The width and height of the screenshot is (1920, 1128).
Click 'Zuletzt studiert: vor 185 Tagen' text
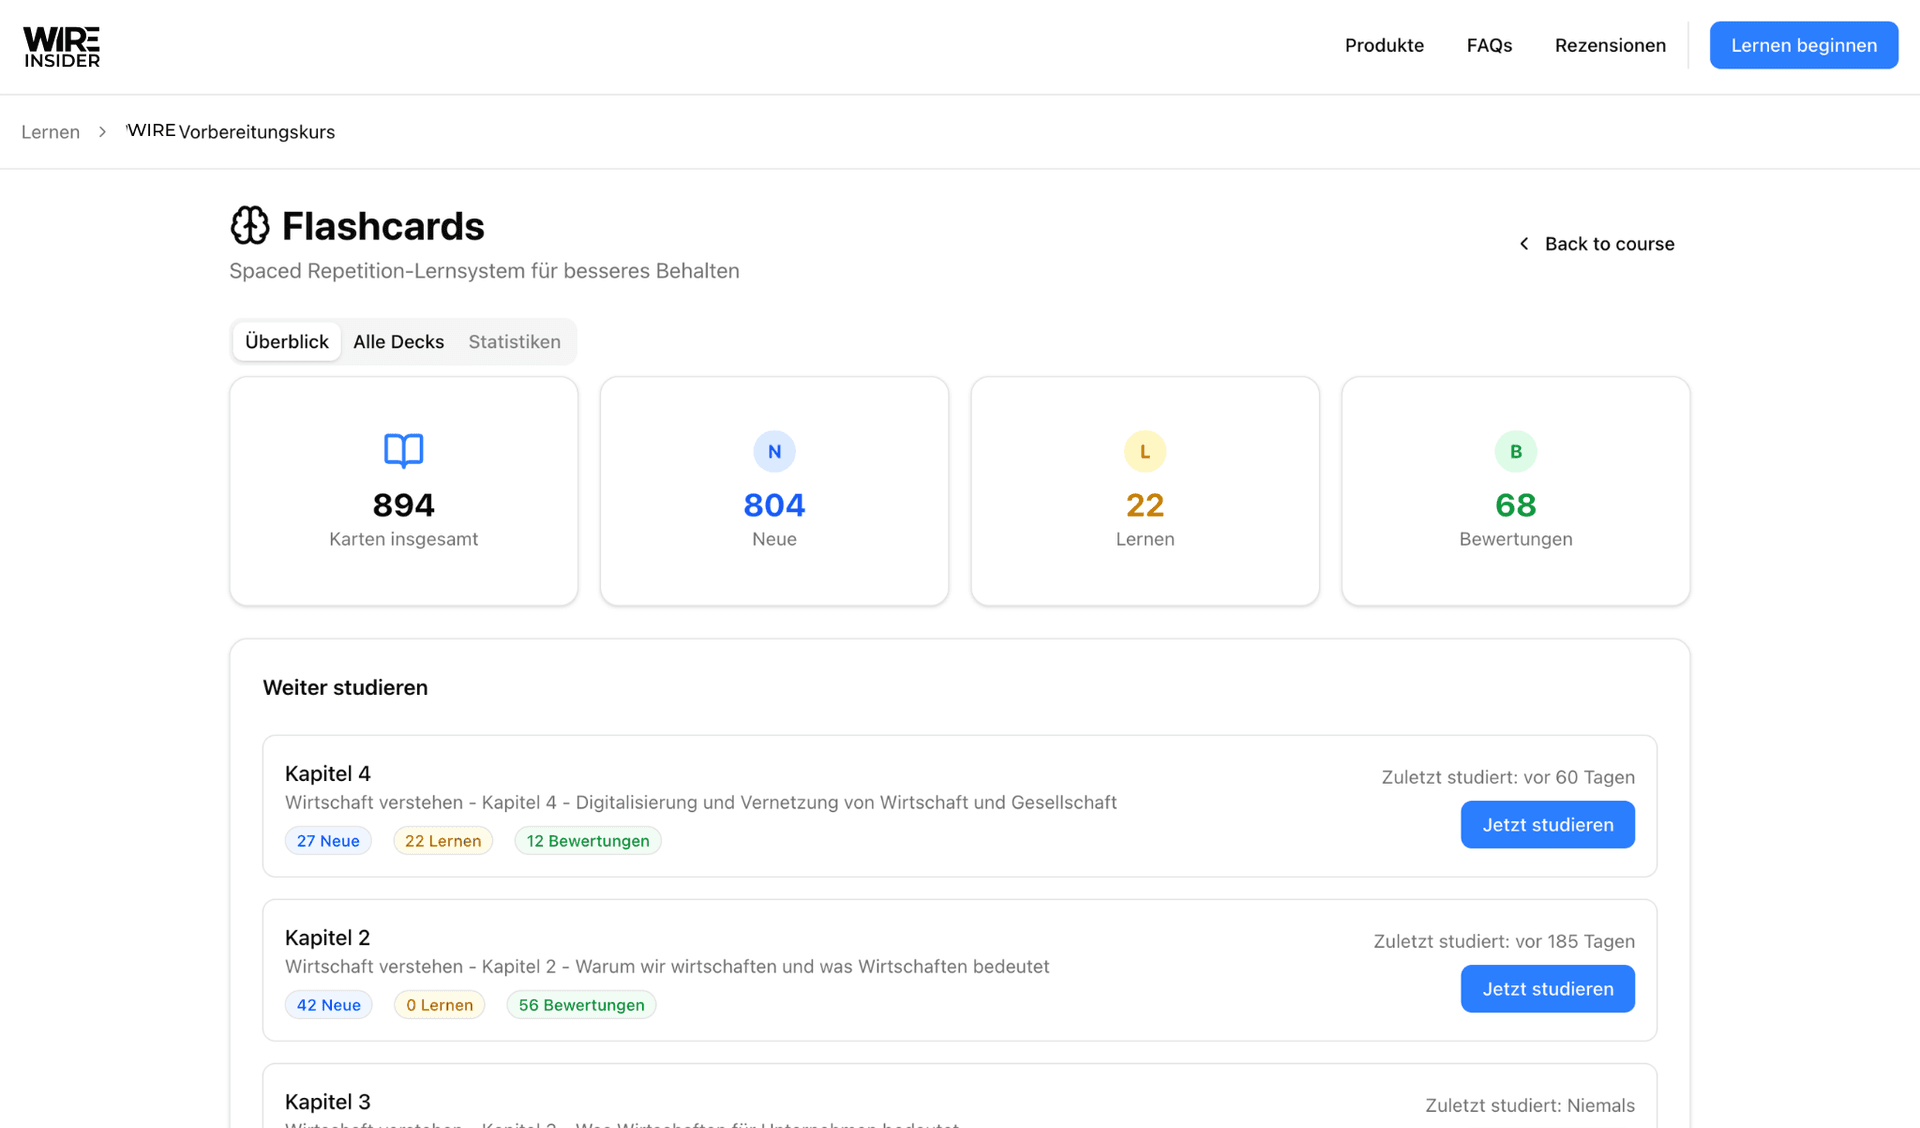click(x=1504, y=942)
